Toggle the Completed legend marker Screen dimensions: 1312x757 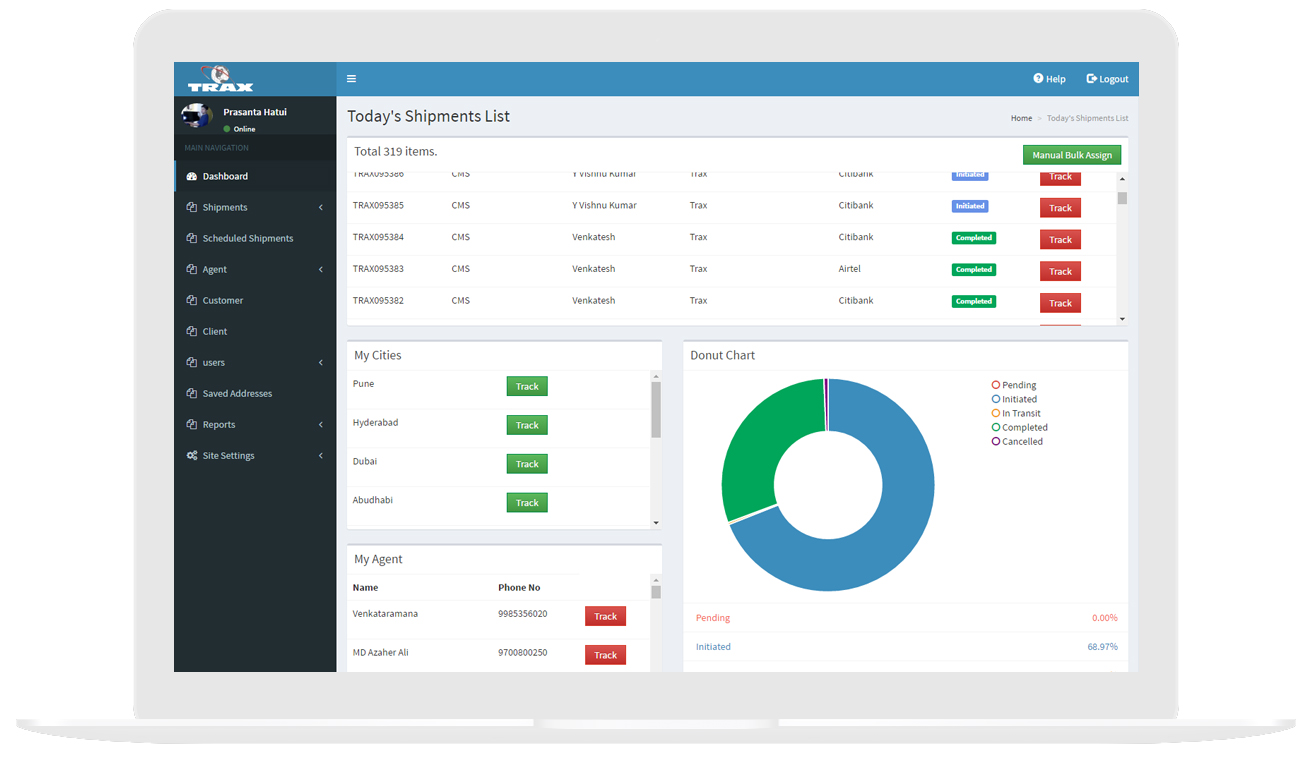[996, 427]
